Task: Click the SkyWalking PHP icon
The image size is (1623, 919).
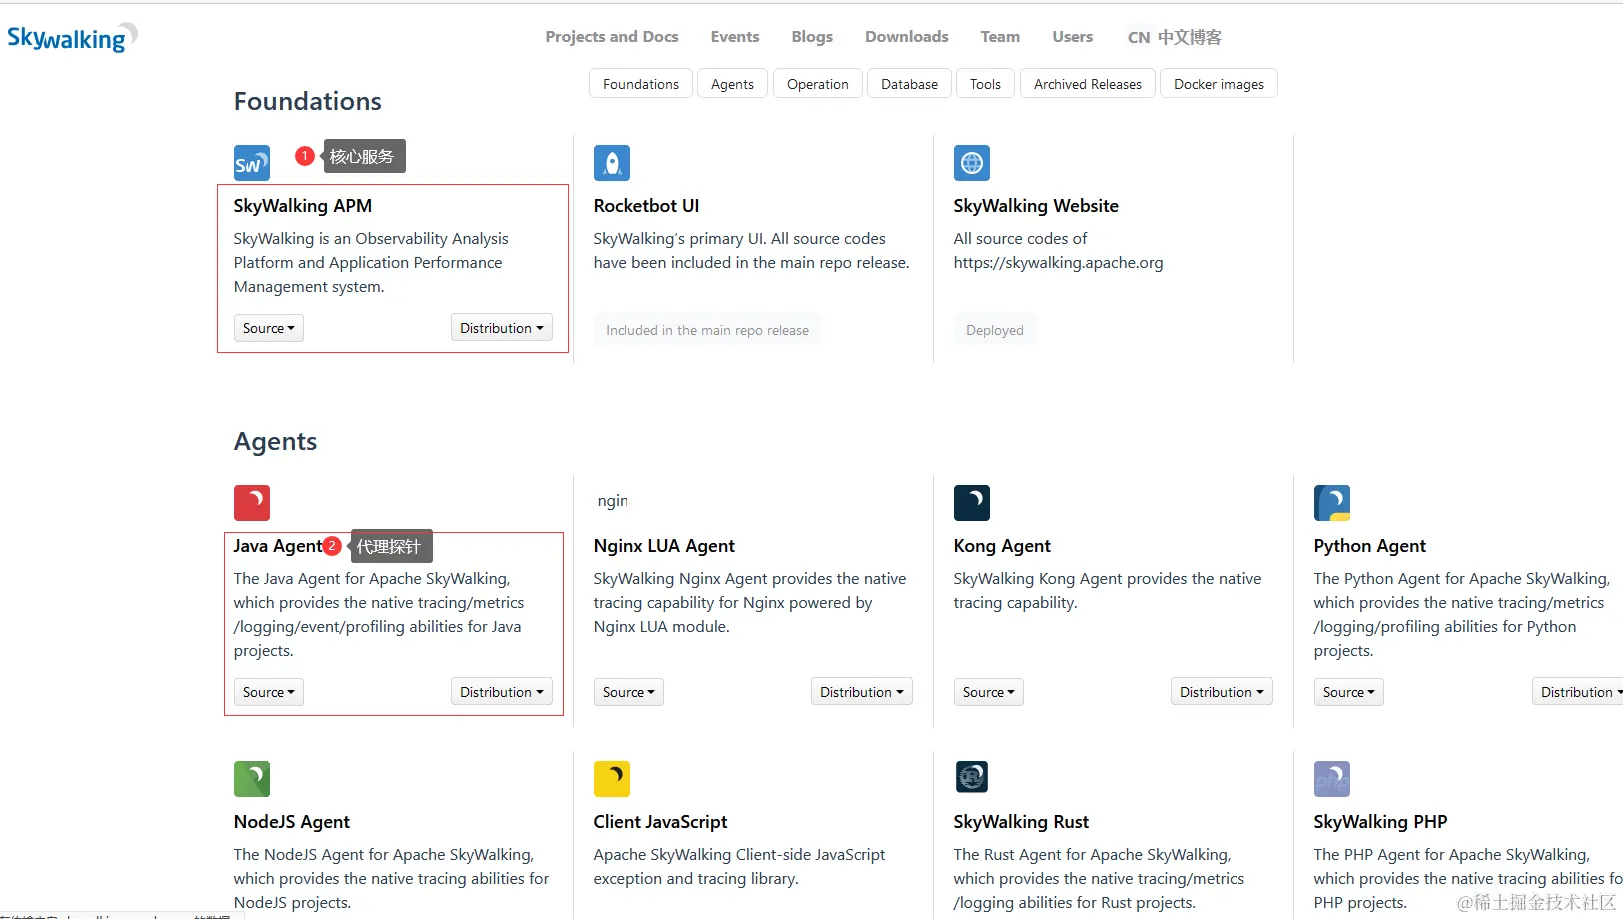Action: (1332, 779)
